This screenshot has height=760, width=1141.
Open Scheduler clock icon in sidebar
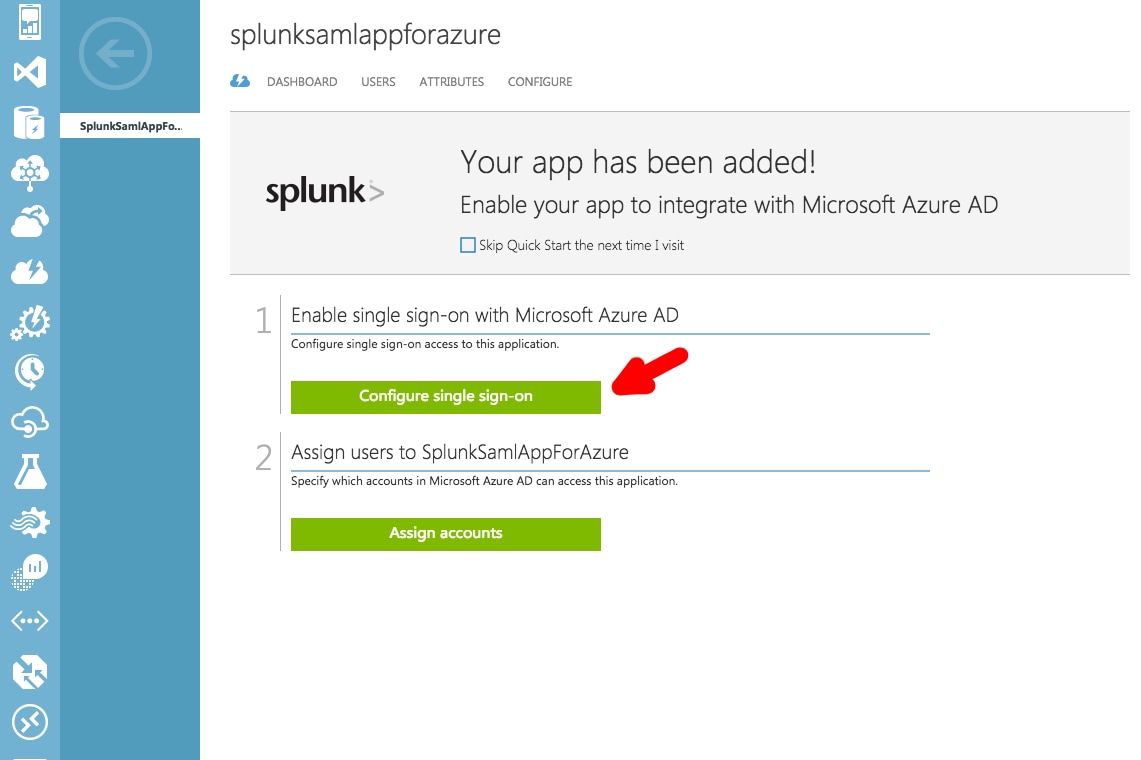point(30,372)
